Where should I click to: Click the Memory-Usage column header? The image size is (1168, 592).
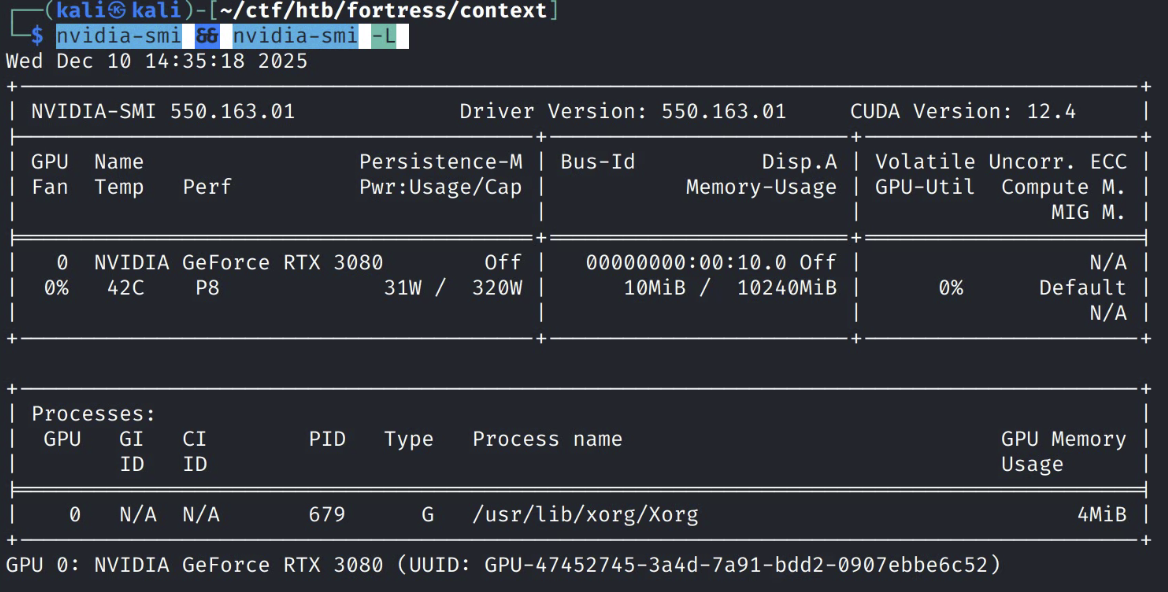(760, 187)
